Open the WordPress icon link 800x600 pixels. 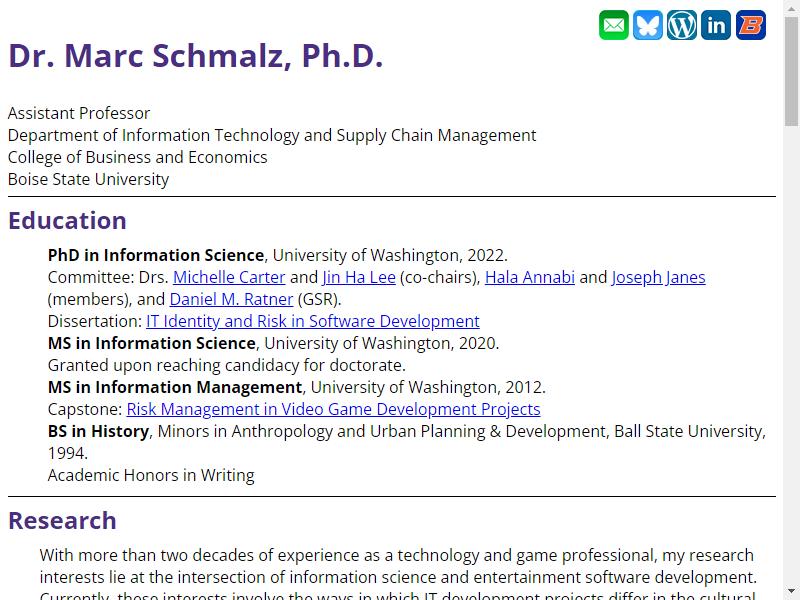(x=682, y=25)
